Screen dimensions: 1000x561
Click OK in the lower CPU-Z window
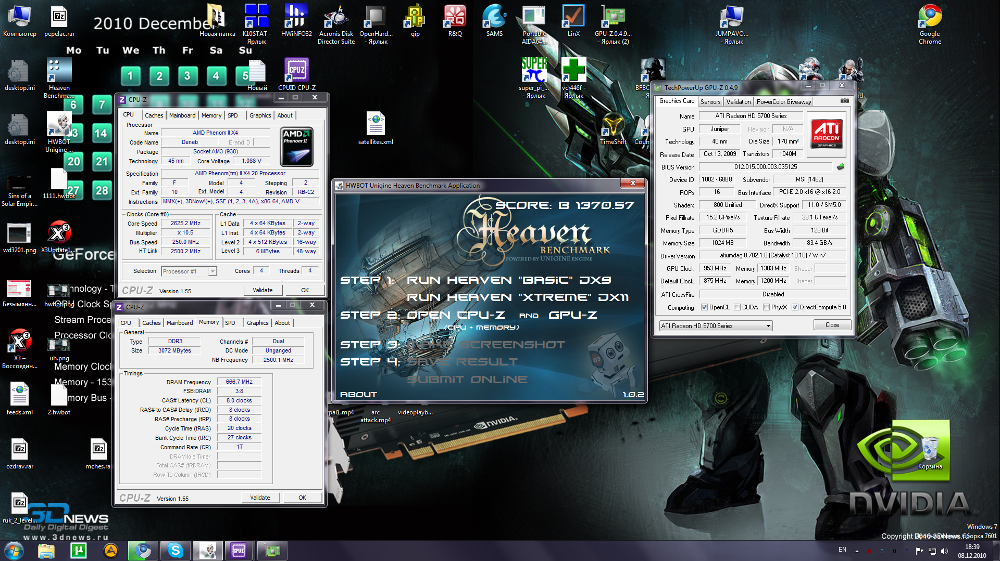302,498
